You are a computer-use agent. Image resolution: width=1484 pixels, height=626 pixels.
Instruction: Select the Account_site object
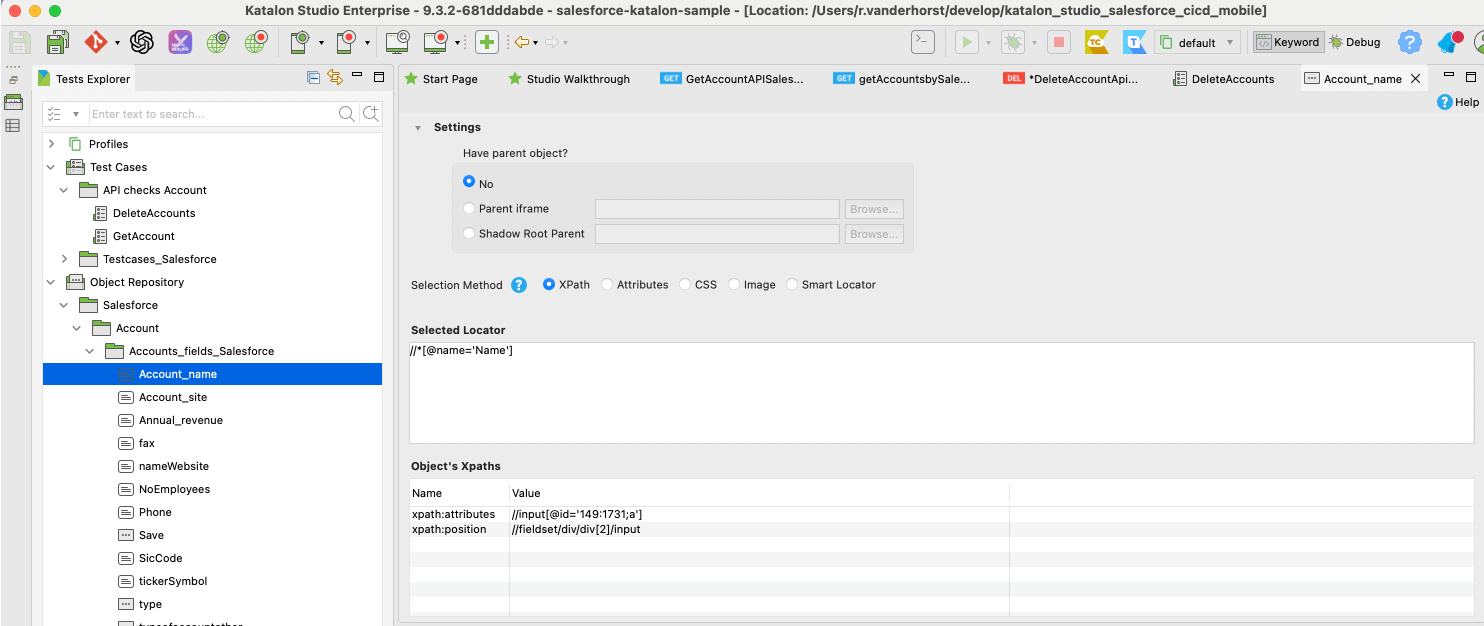[x=173, y=397]
